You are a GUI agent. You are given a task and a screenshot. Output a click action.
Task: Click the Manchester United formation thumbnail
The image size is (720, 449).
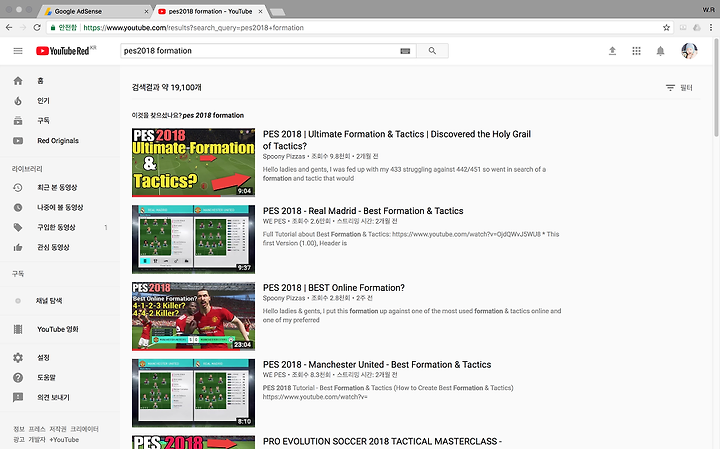click(193, 393)
